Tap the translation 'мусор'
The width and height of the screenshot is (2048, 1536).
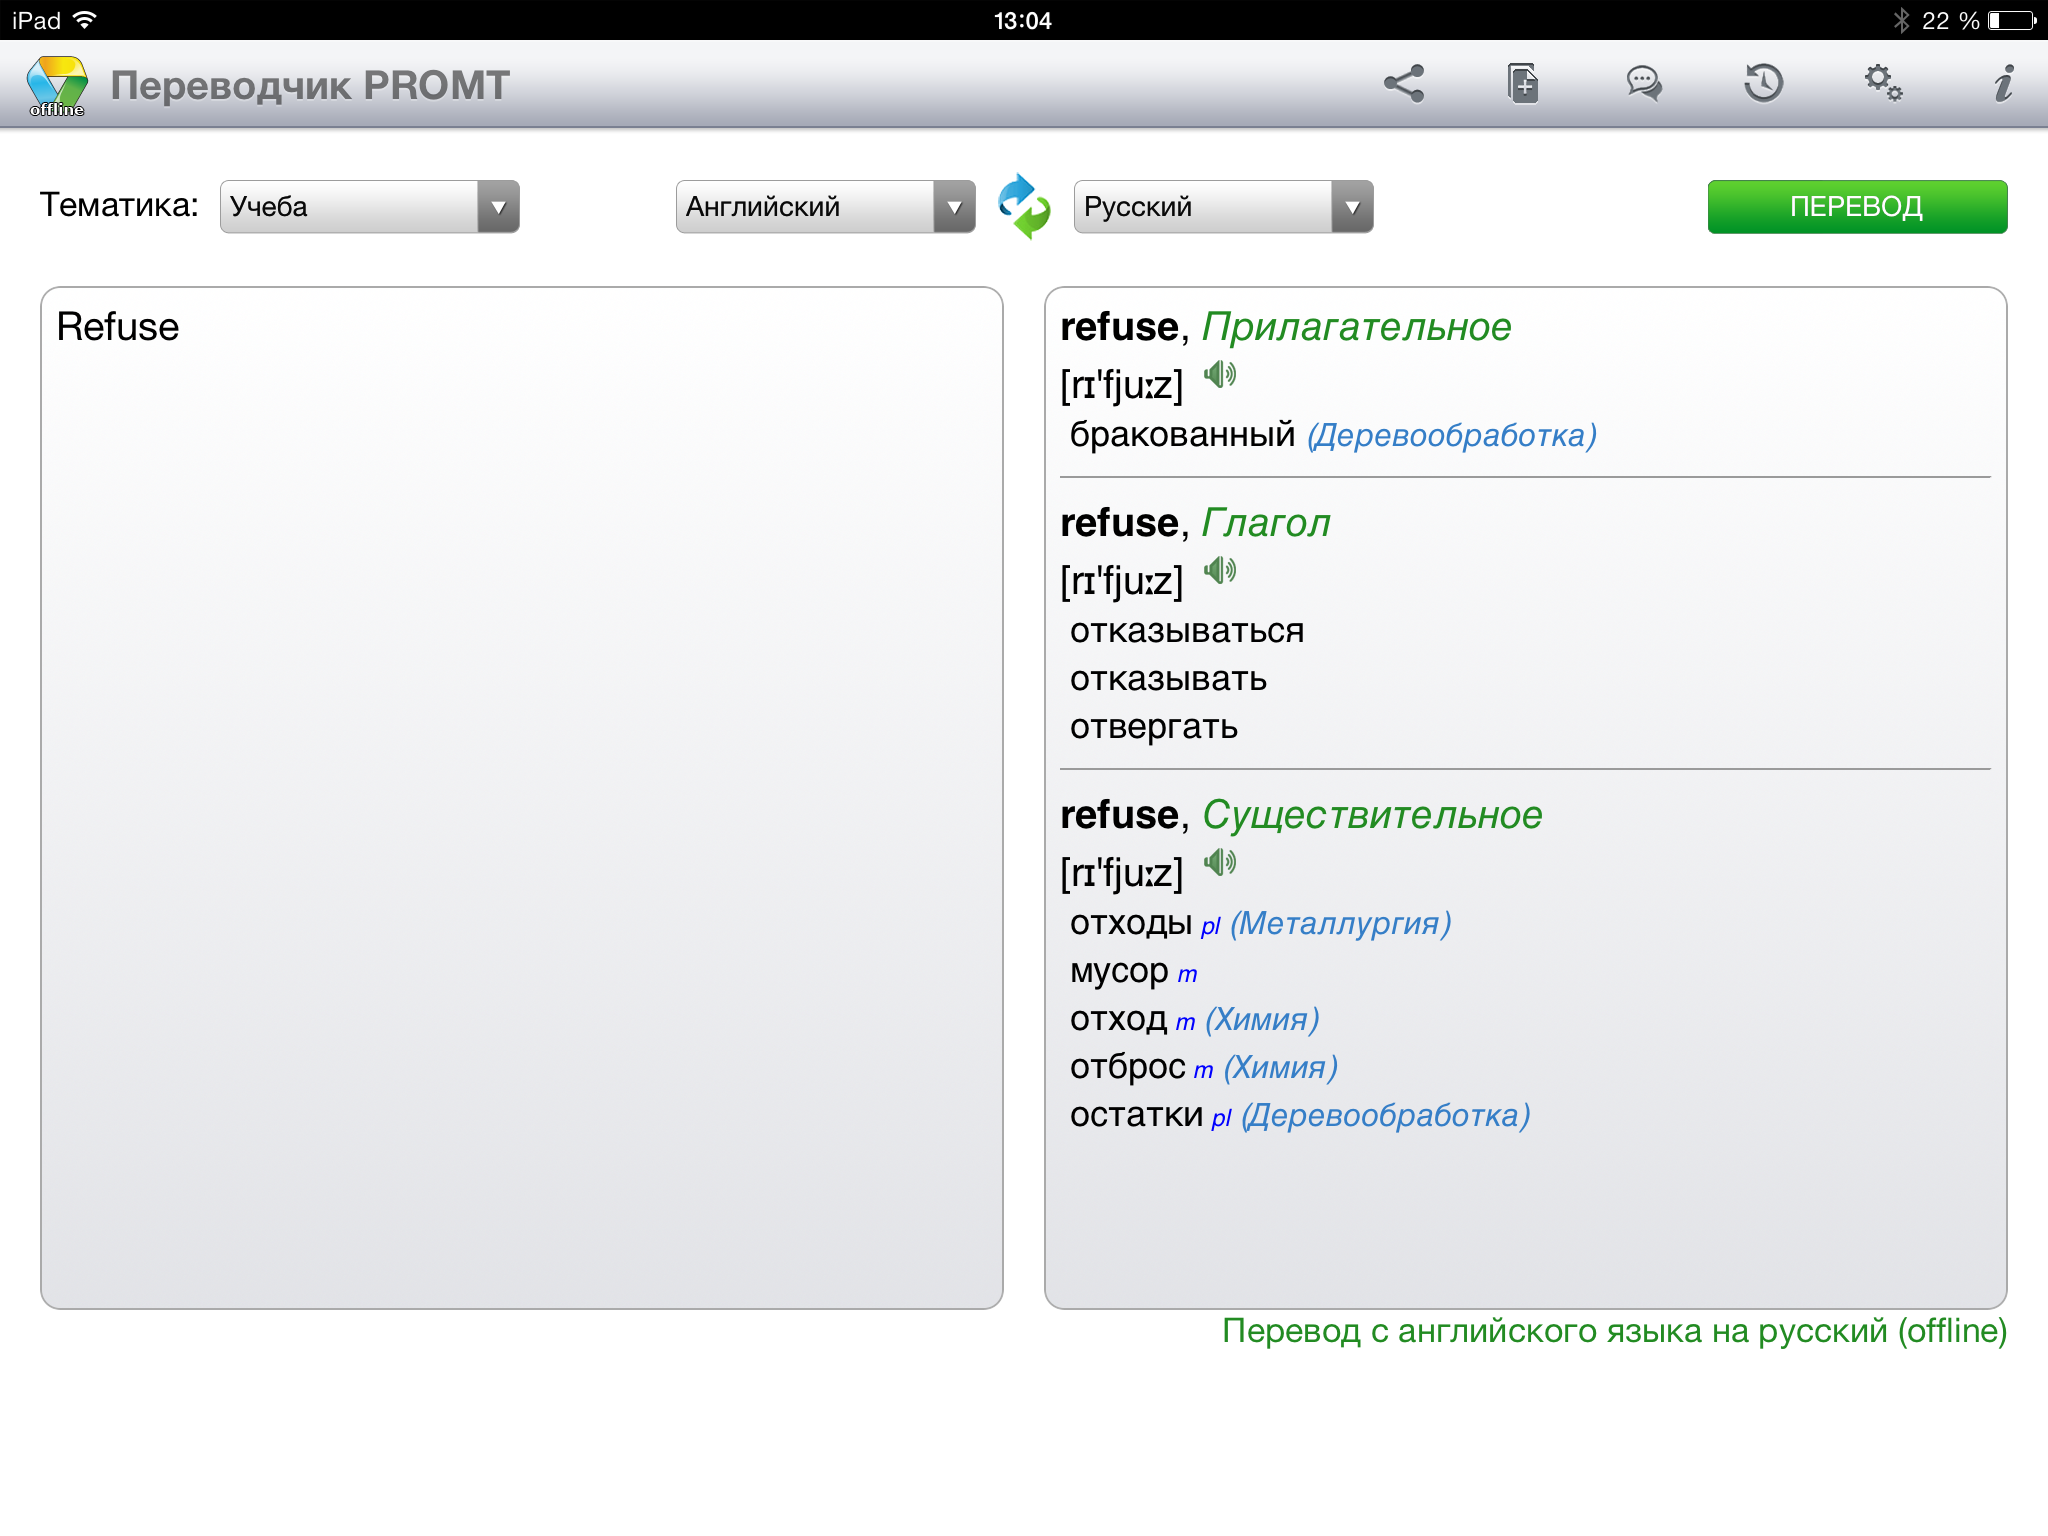(x=1119, y=971)
